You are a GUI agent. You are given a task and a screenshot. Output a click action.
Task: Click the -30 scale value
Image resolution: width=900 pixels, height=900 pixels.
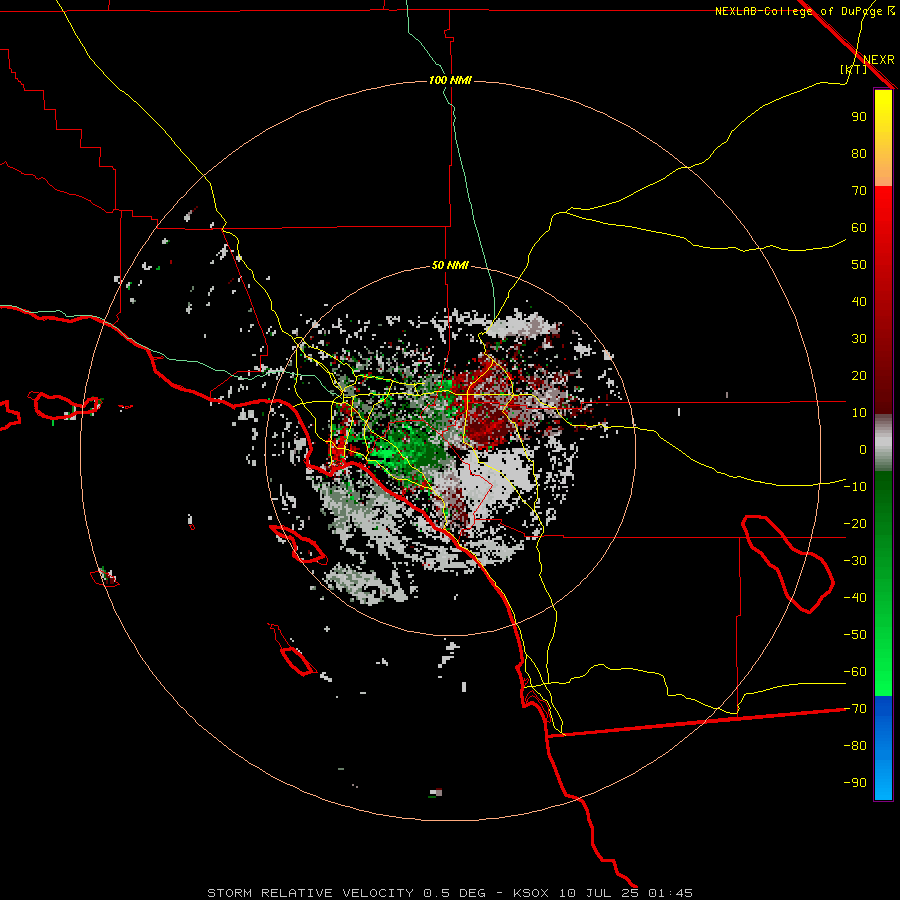855,561
